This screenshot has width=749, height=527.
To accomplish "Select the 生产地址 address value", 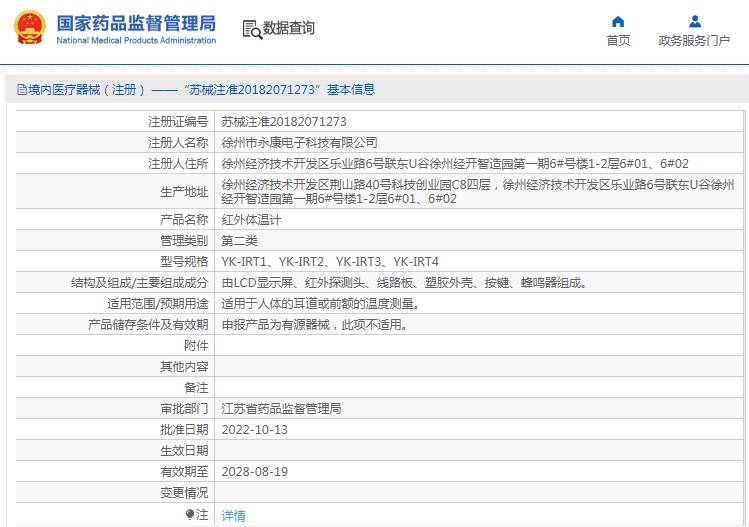I will (x=478, y=192).
